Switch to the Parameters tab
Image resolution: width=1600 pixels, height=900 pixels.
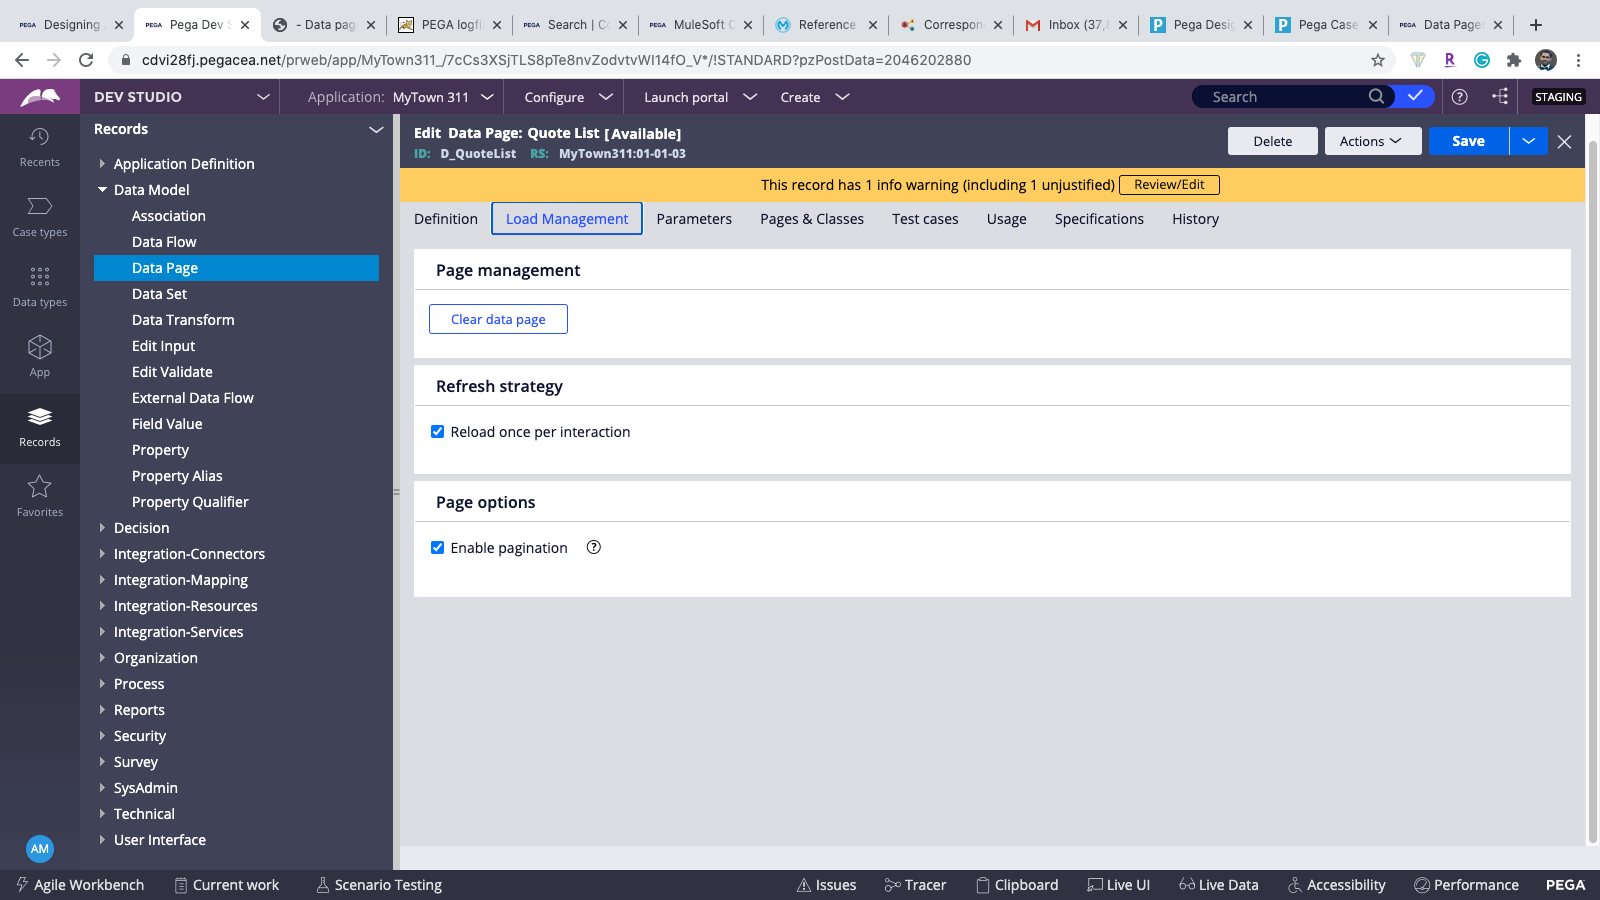point(694,219)
